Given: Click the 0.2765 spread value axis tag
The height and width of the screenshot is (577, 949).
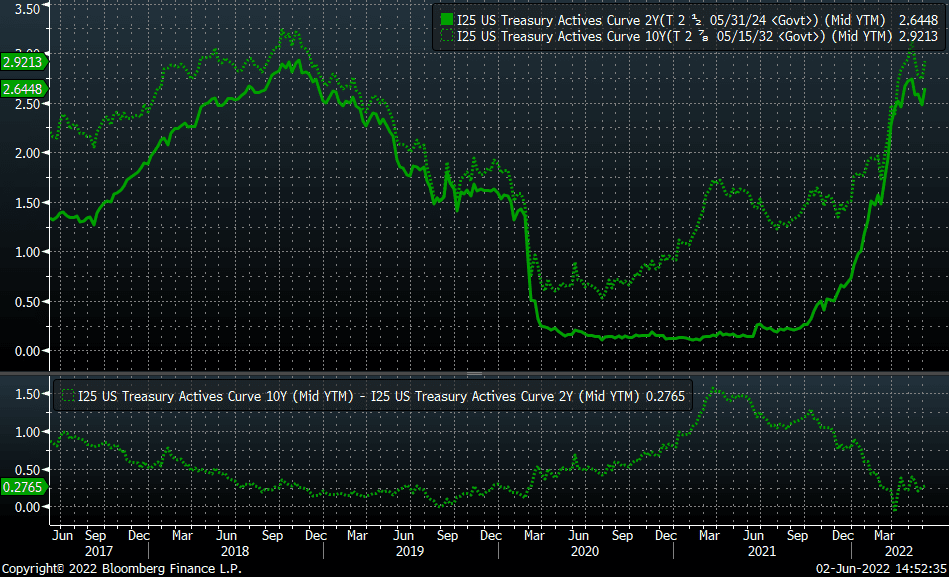Looking at the screenshot, I should pyautogui.click(x=21, y=486).
